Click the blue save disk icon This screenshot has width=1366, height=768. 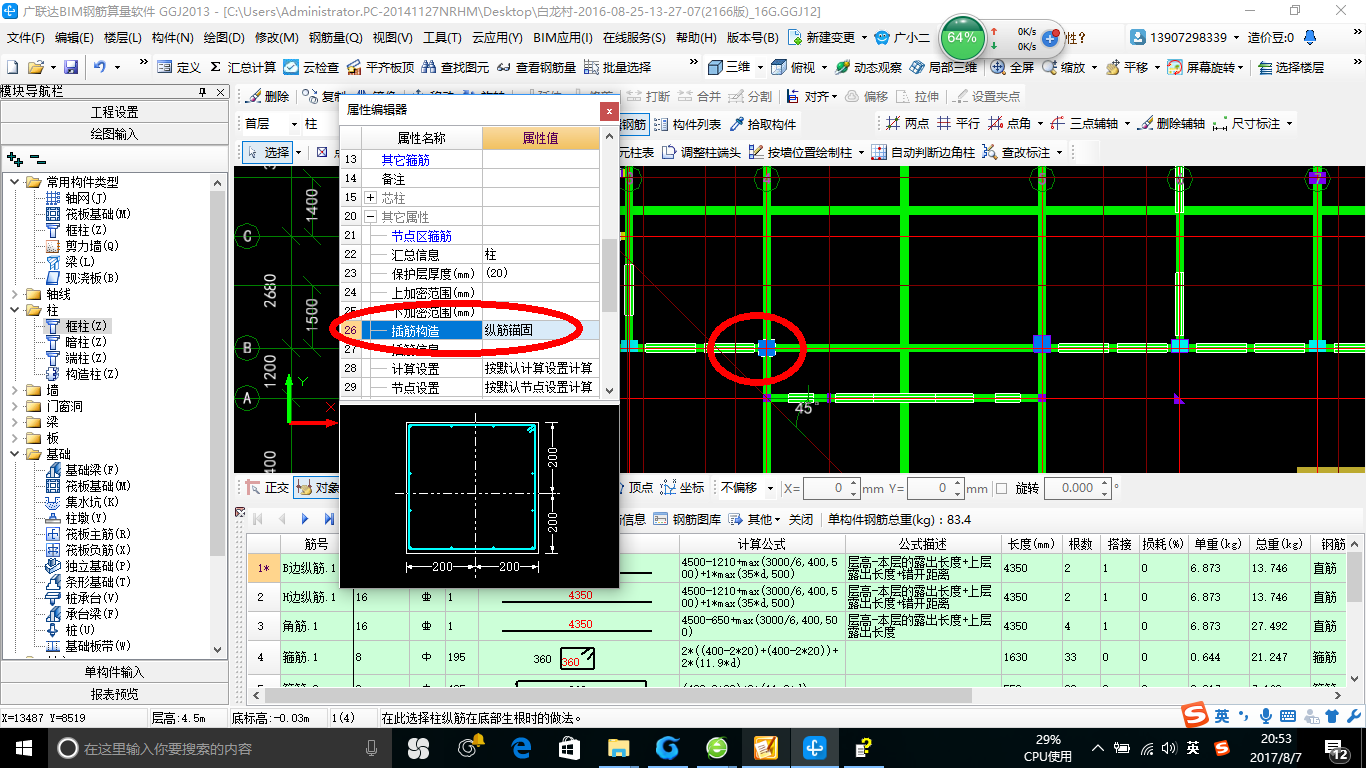click(x=71, y=67)
